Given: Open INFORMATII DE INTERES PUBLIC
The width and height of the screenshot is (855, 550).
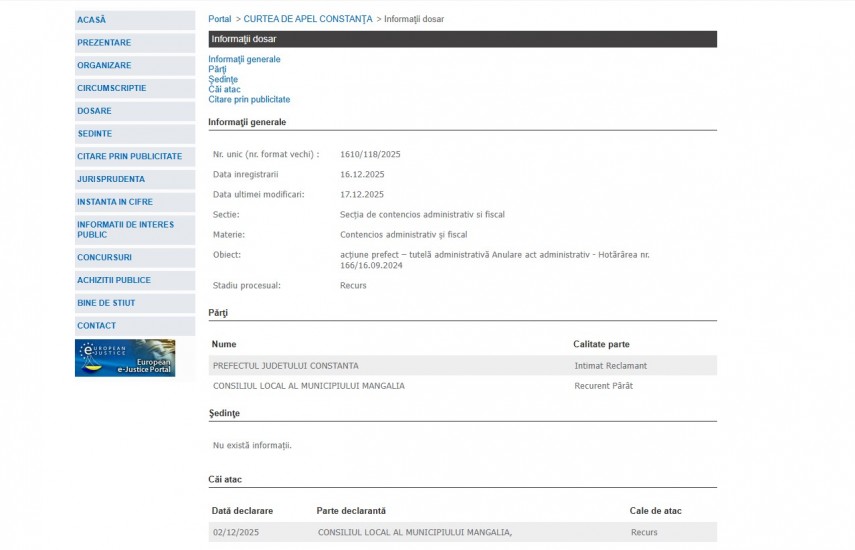Looking at the screenshot, I should [125, 230].
